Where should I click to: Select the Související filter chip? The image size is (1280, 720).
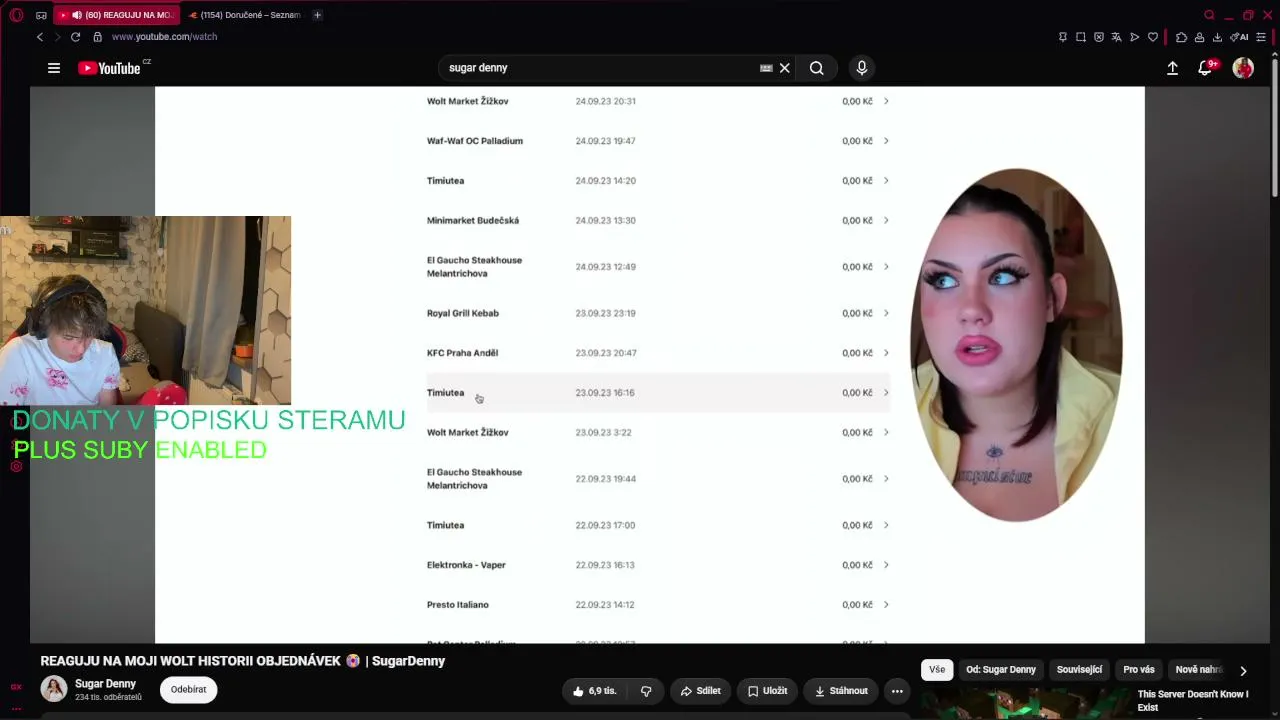[x=1079, y=670]
